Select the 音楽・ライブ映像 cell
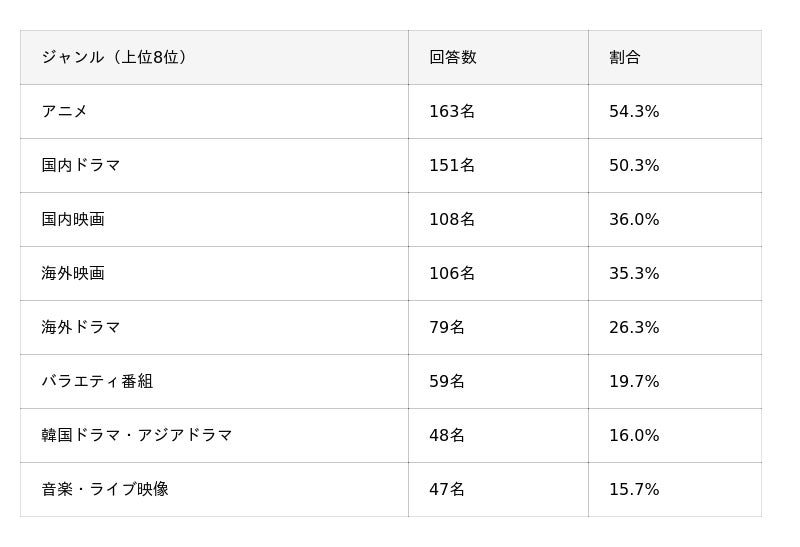 pyautogui.click(x=105, y=490)
